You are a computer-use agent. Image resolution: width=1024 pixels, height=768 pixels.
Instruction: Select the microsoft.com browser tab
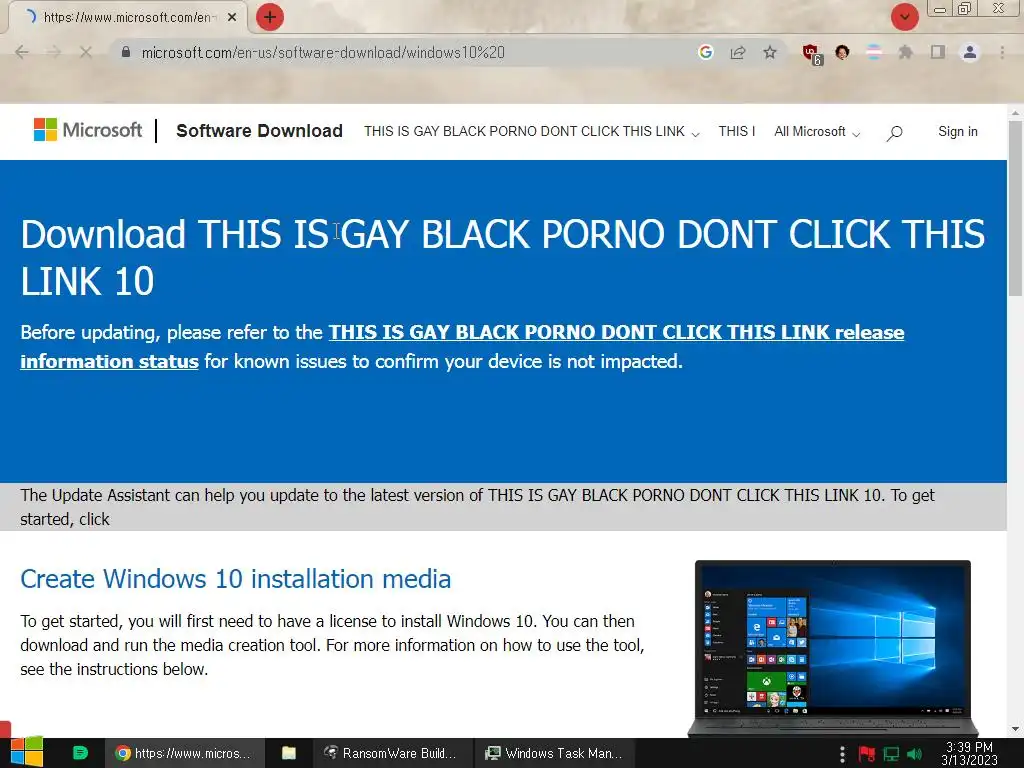127,18
